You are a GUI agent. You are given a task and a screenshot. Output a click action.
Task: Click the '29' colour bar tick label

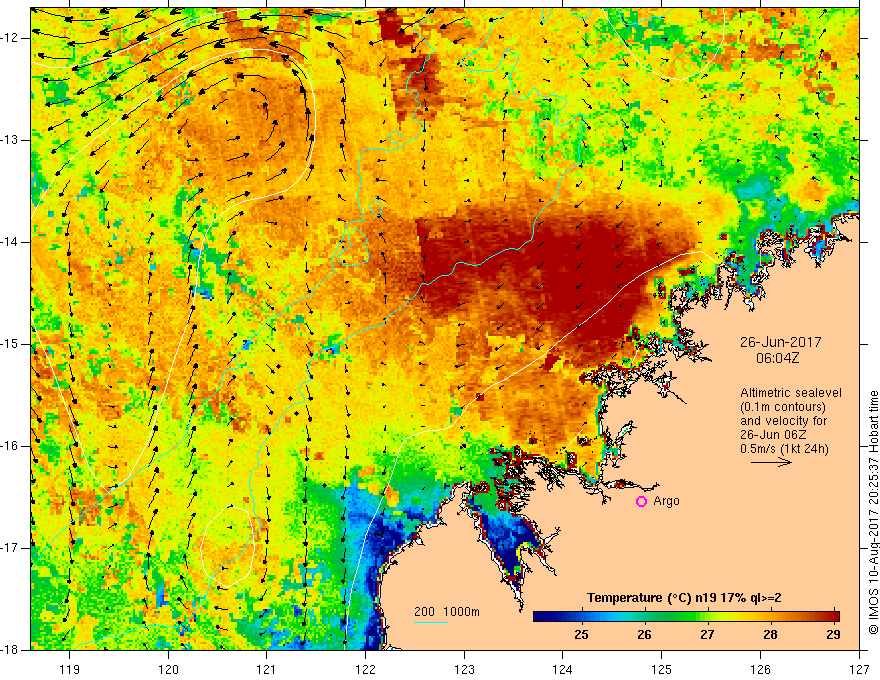coord(833,635)
